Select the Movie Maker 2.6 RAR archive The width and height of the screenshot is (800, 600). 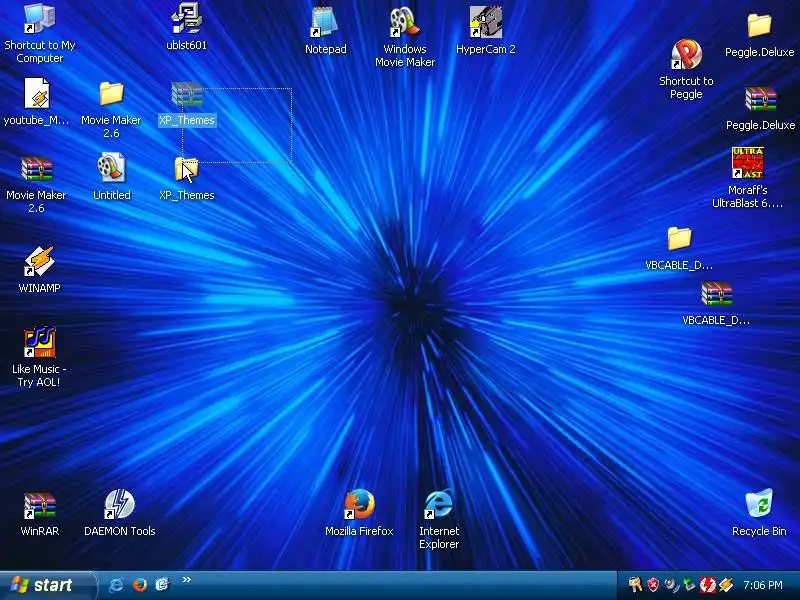36,169
